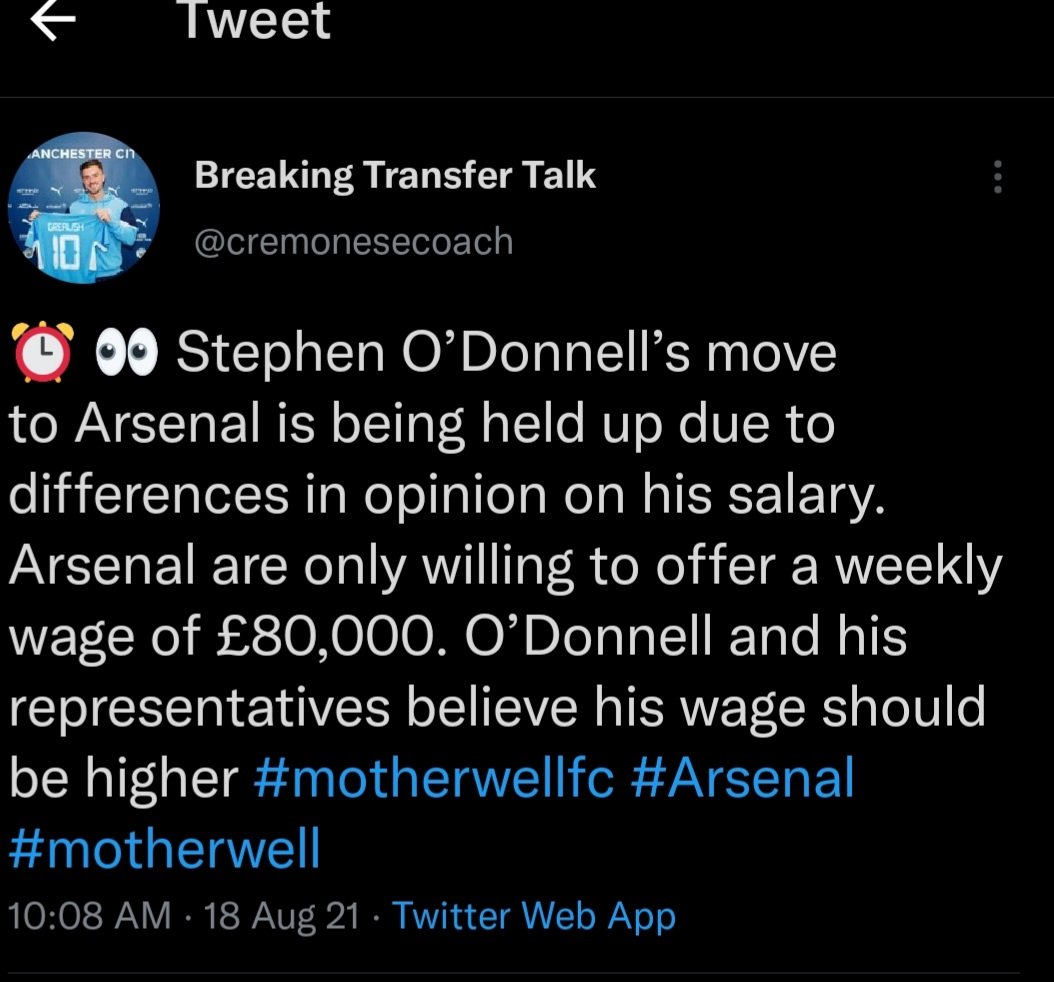Open the #Arsenal hashtag
This screenshot has height=982, width=1054.
743,779
